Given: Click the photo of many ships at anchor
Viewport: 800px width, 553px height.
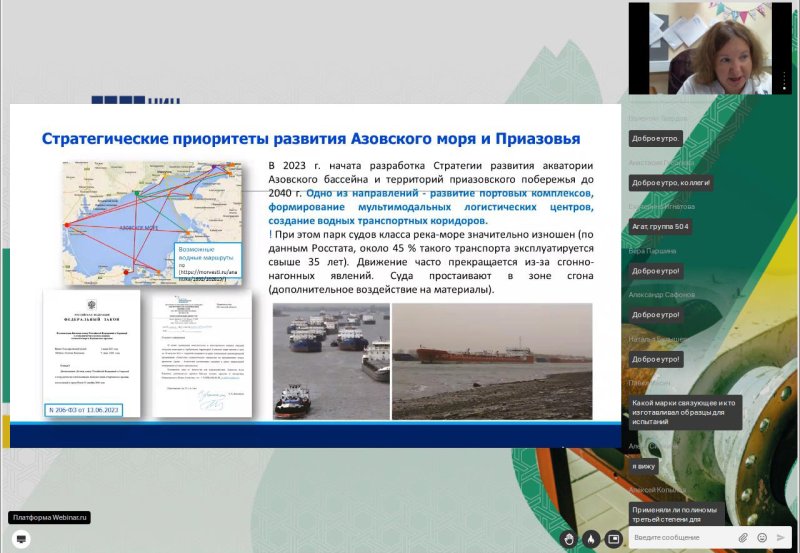Looking at the screenshot, I should pyautogui.click(x=331, y=361).
